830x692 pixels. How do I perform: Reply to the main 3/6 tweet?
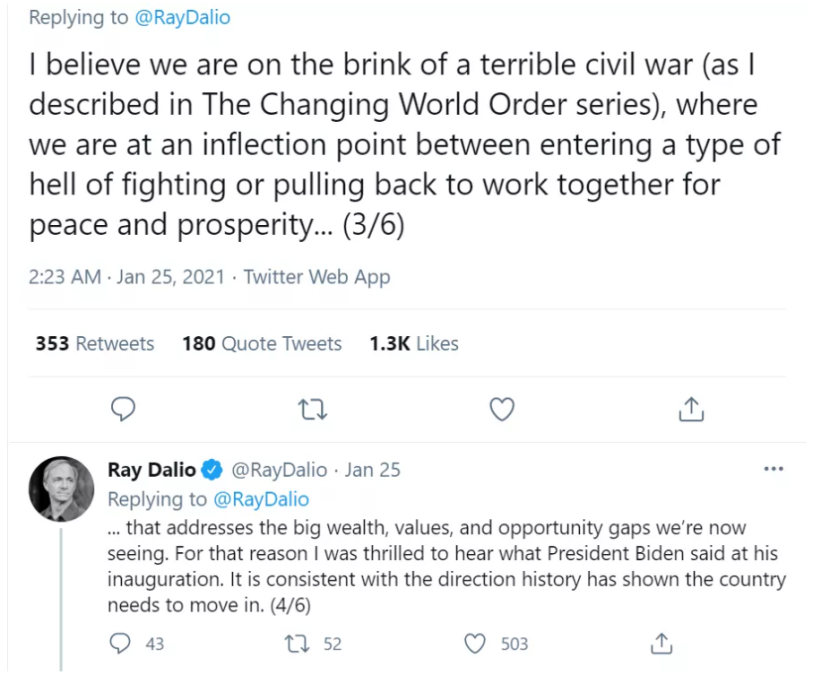pyautogui.click(x=123, y=408)
